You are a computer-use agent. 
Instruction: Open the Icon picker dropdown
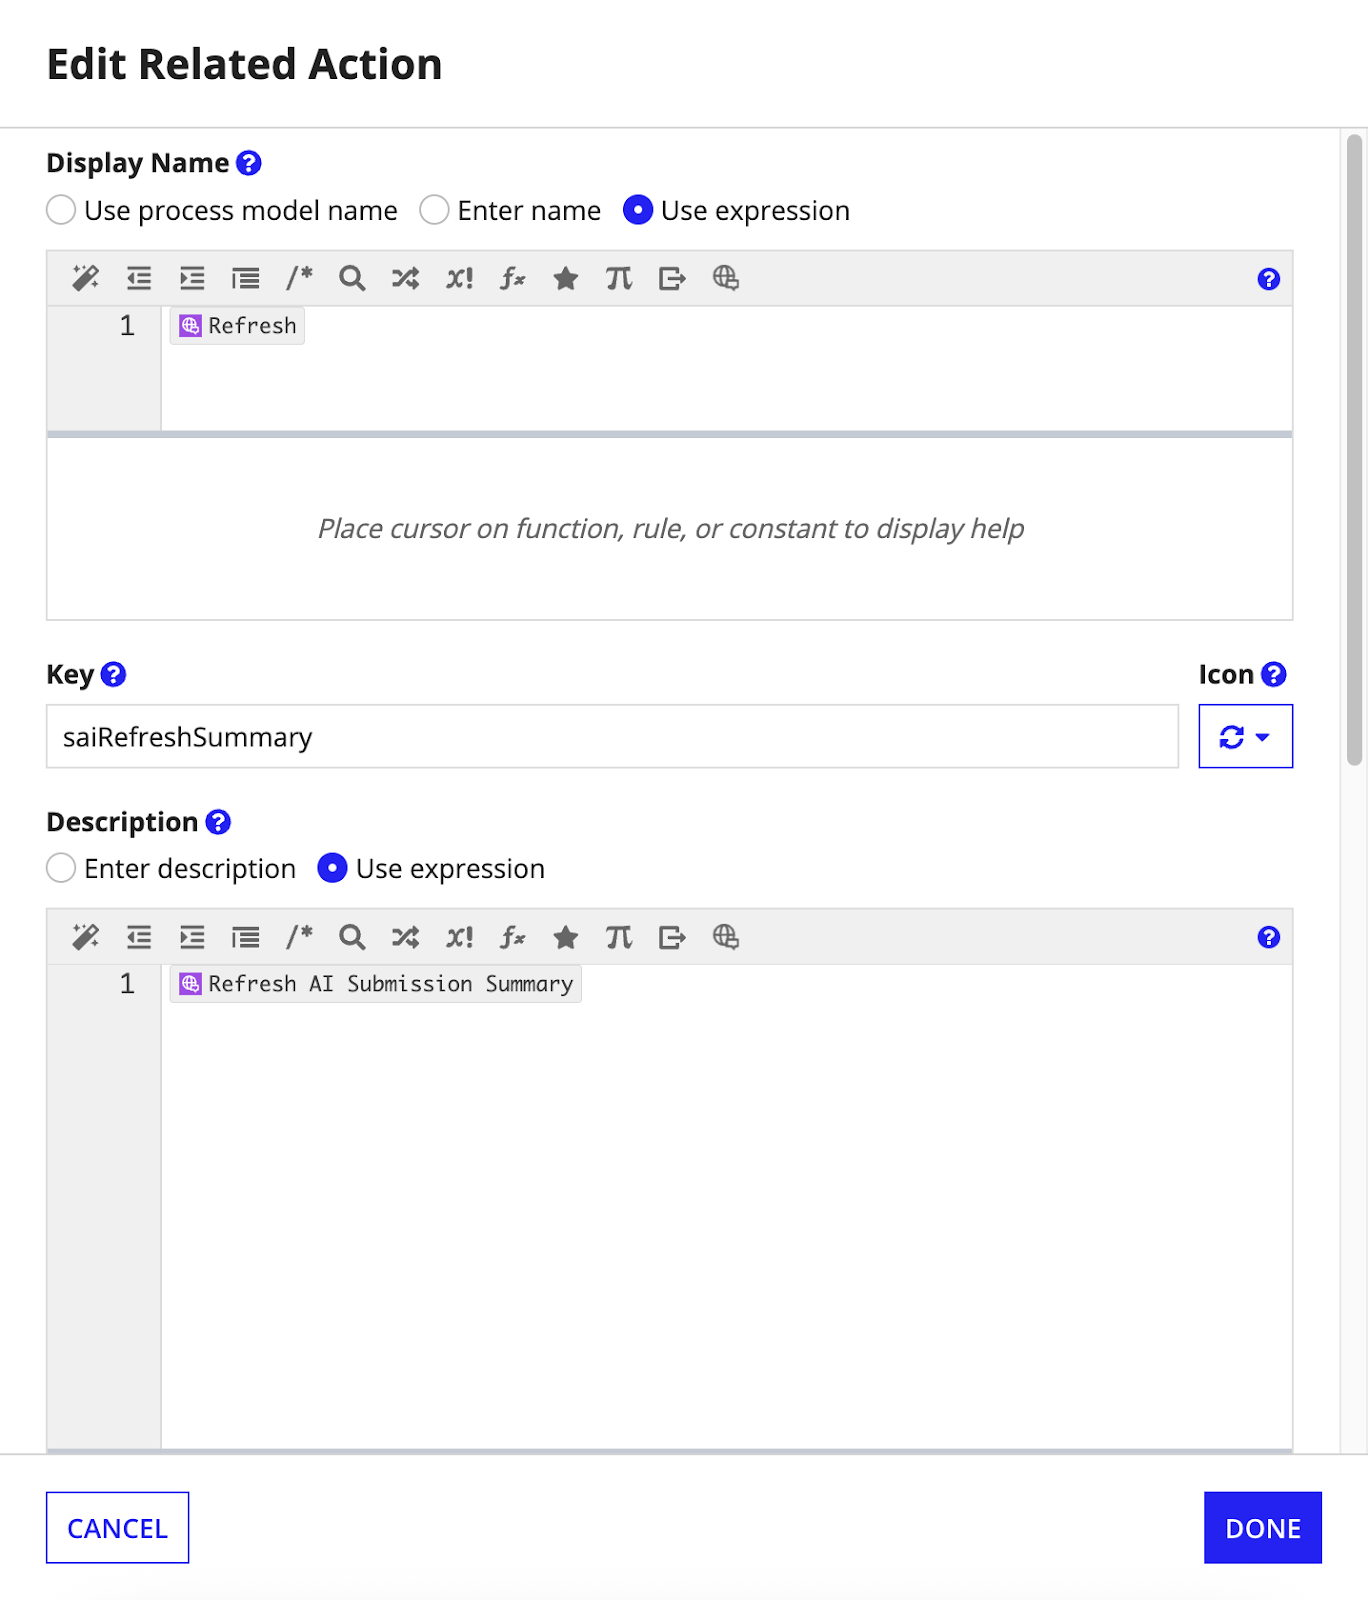pos(1246,736)
